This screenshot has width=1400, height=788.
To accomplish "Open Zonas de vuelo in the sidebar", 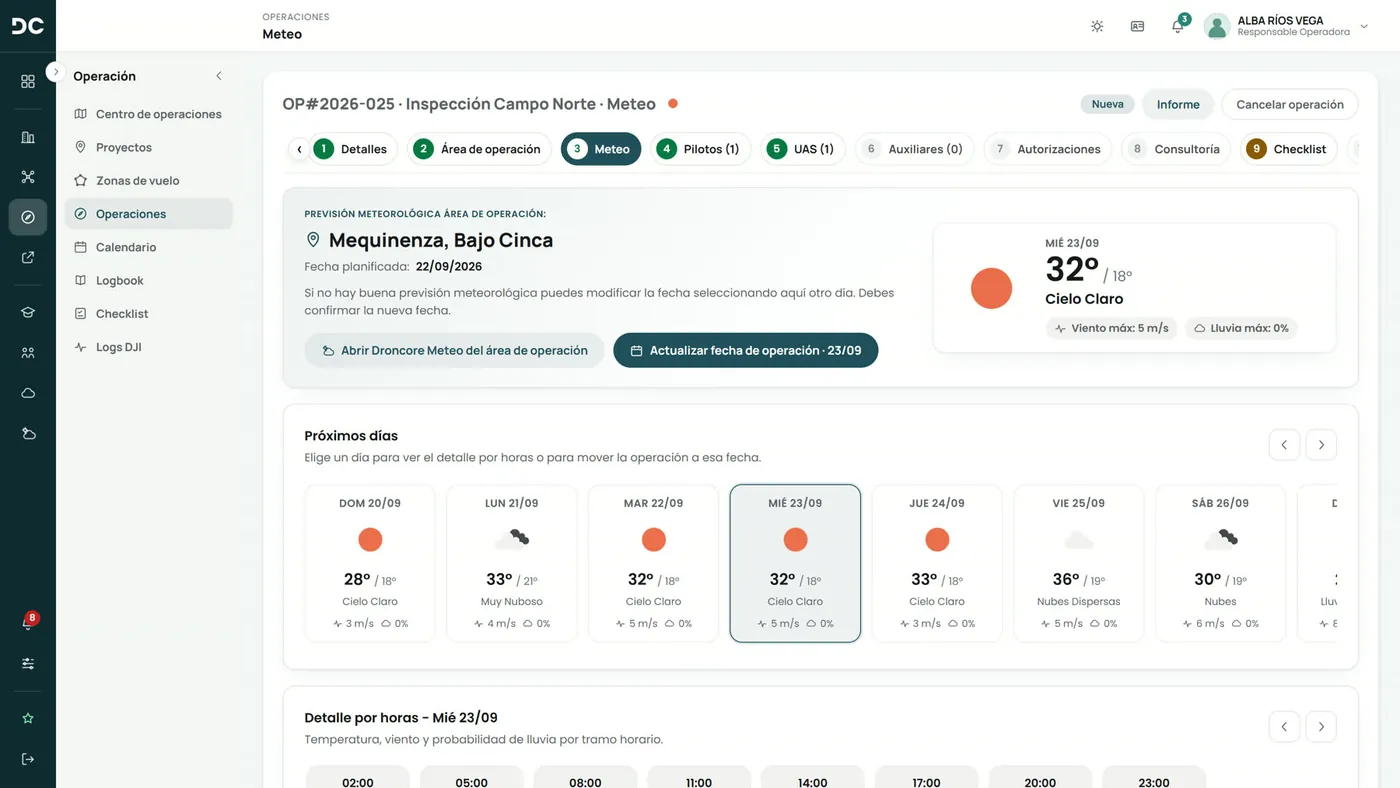I will coord(149,181).
